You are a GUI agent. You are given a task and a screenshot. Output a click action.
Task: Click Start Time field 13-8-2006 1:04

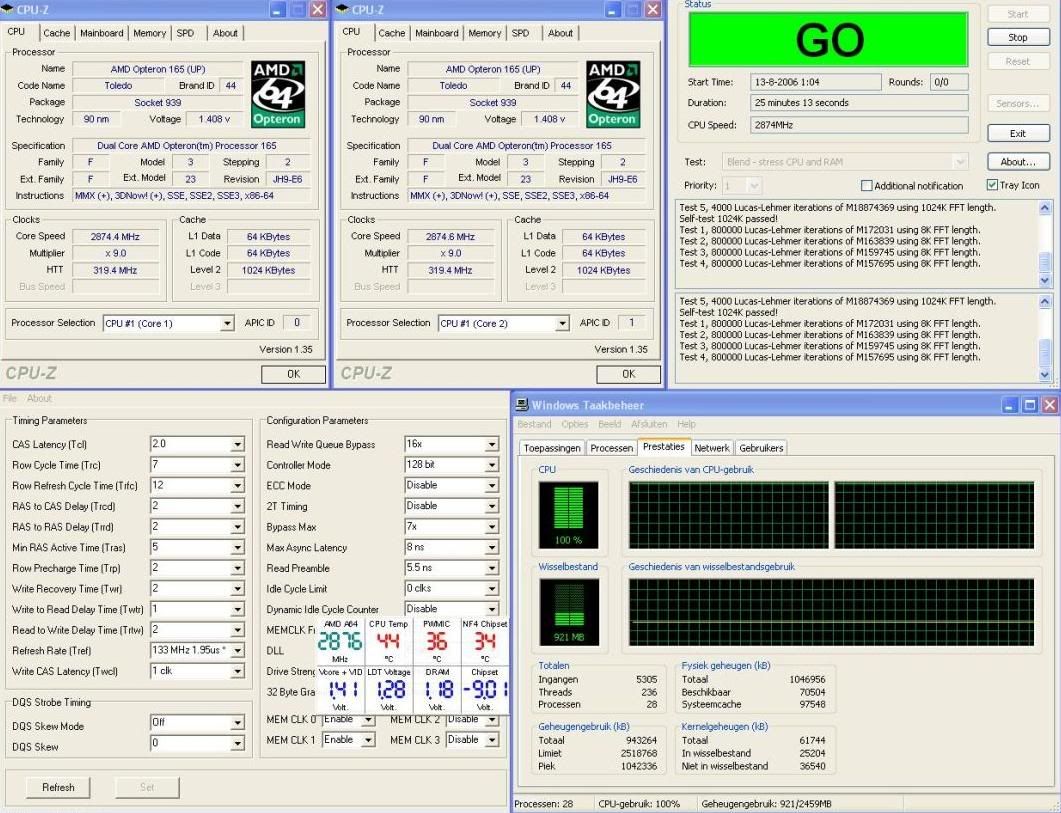(815, 82)
